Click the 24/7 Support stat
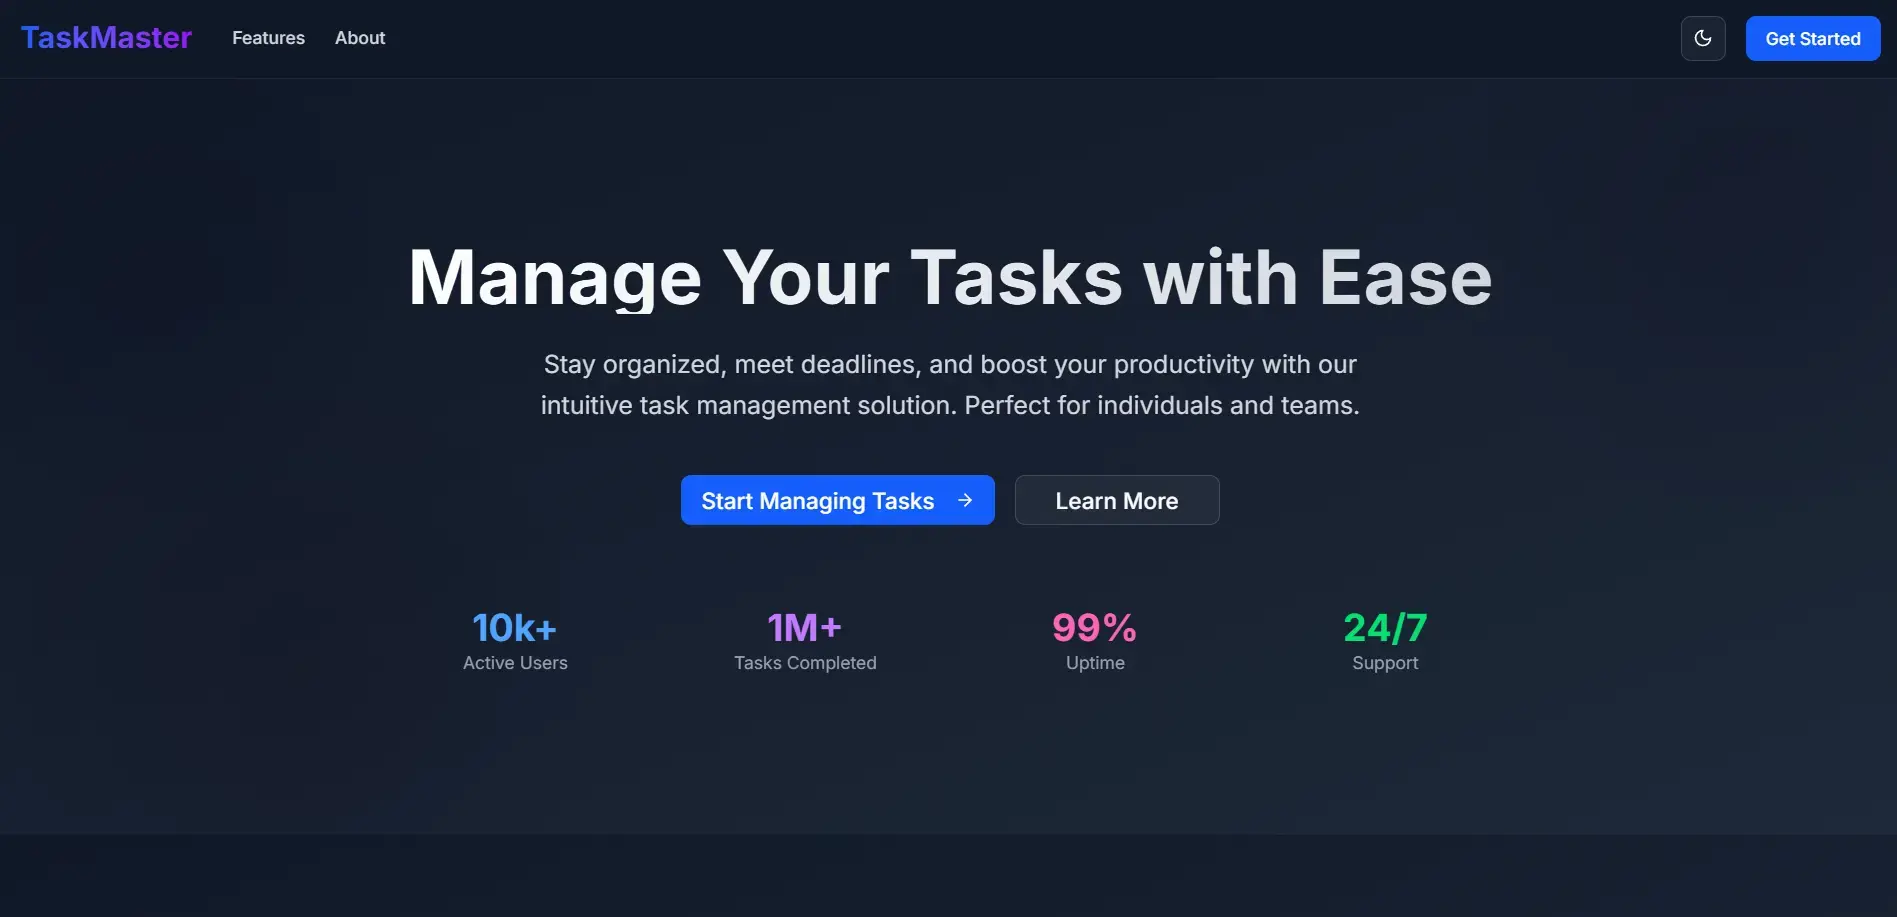This screenshot has width=1897, height=917. 1384,627
